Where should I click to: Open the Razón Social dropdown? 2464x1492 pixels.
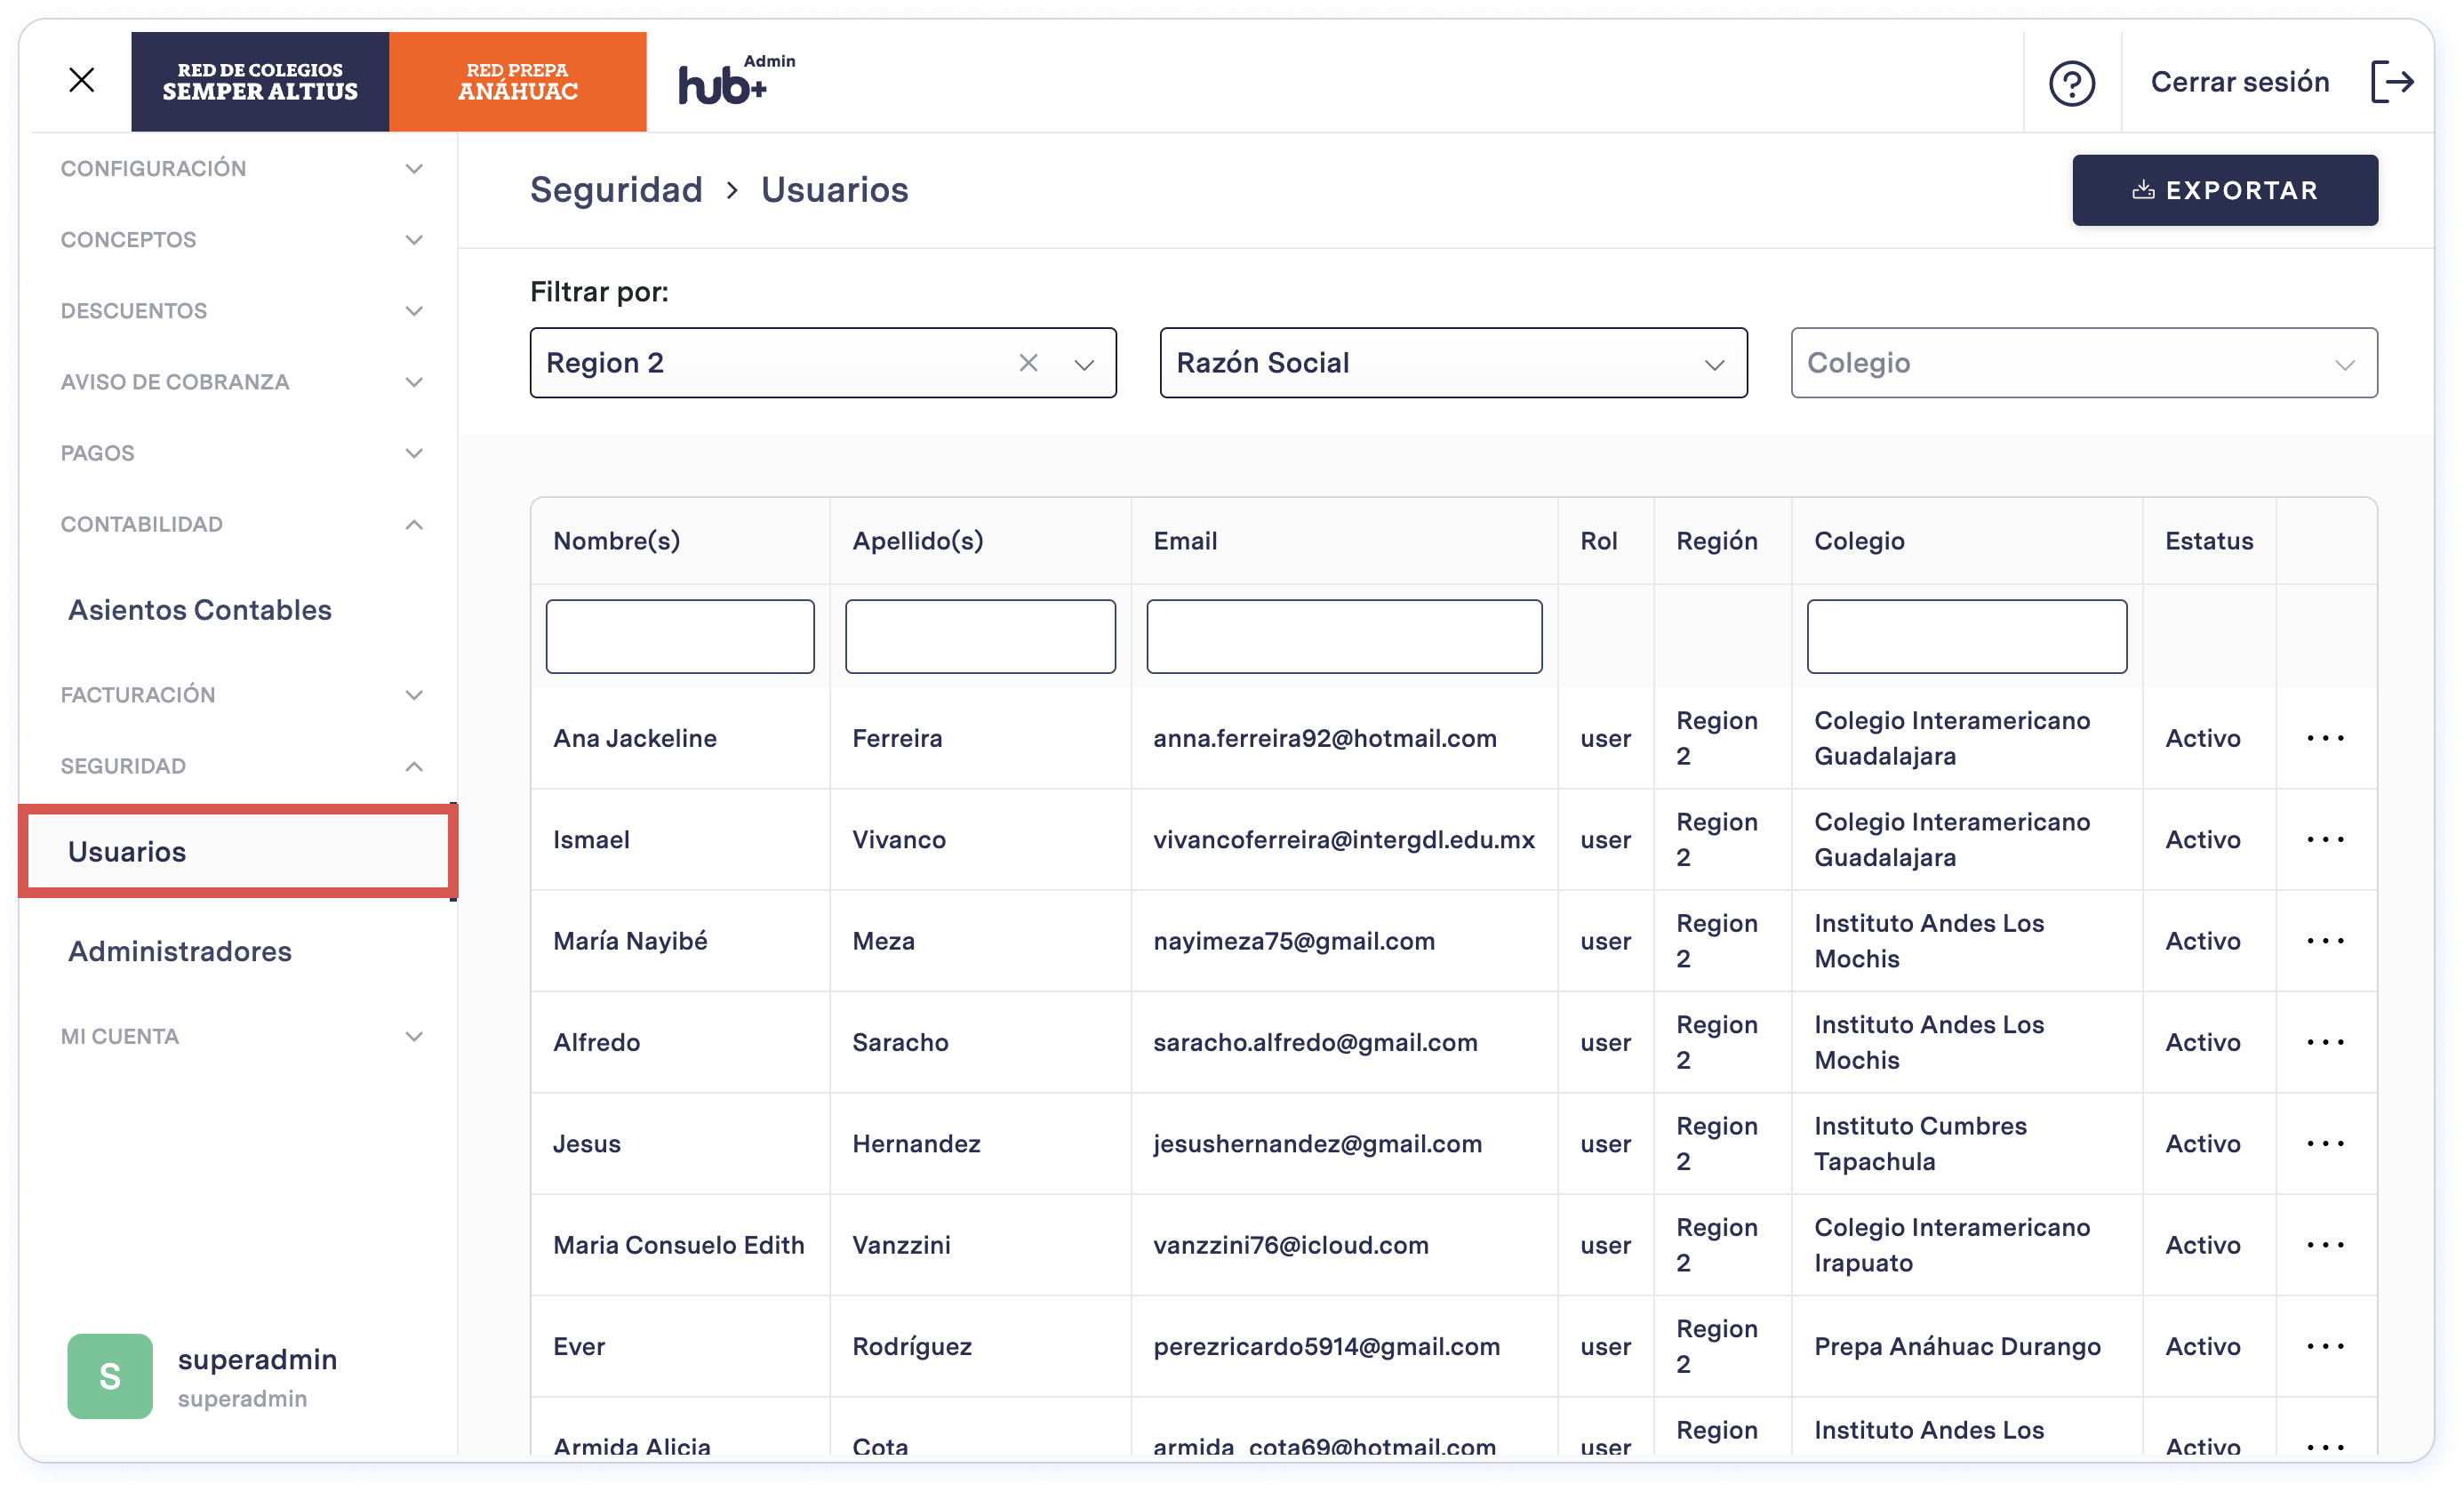(x=1453, y=363)
